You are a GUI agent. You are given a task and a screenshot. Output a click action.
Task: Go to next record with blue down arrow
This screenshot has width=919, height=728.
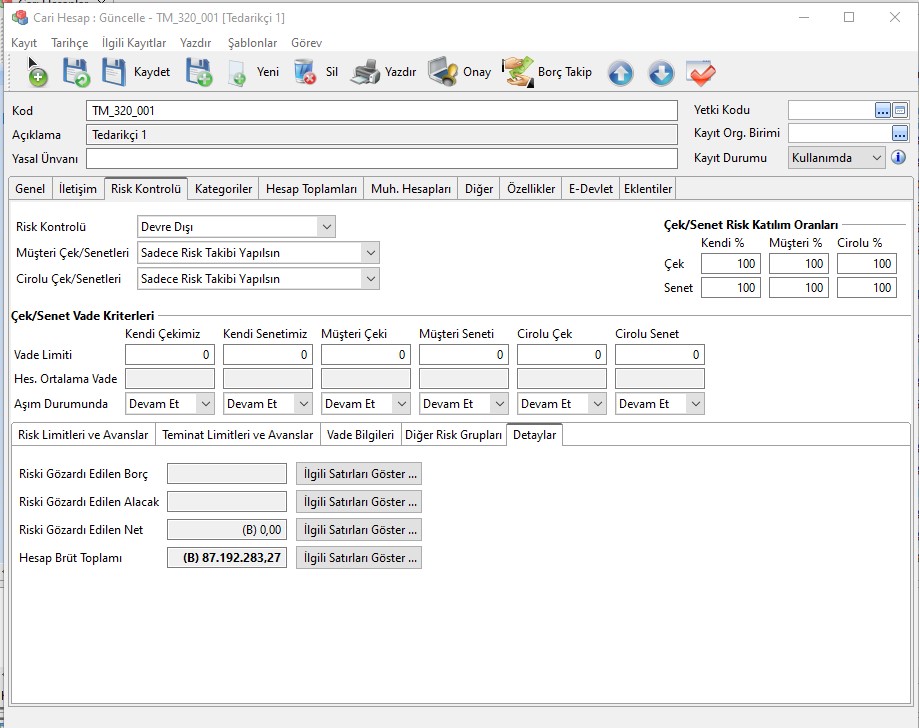661,73
